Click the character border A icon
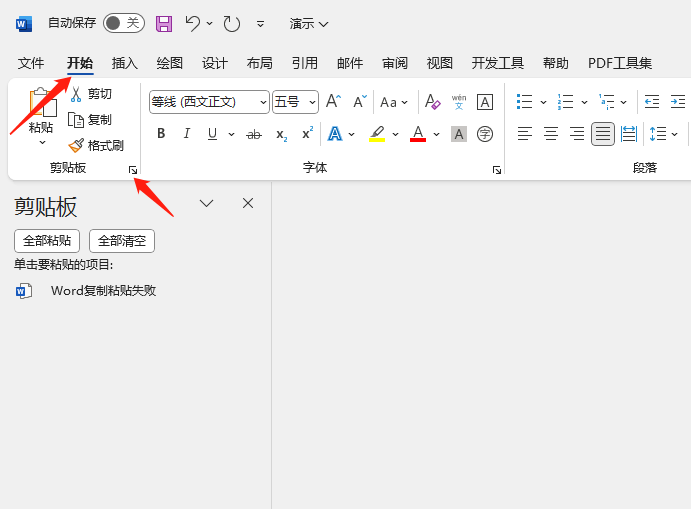 pyautogui.click(x=485, y=102)
